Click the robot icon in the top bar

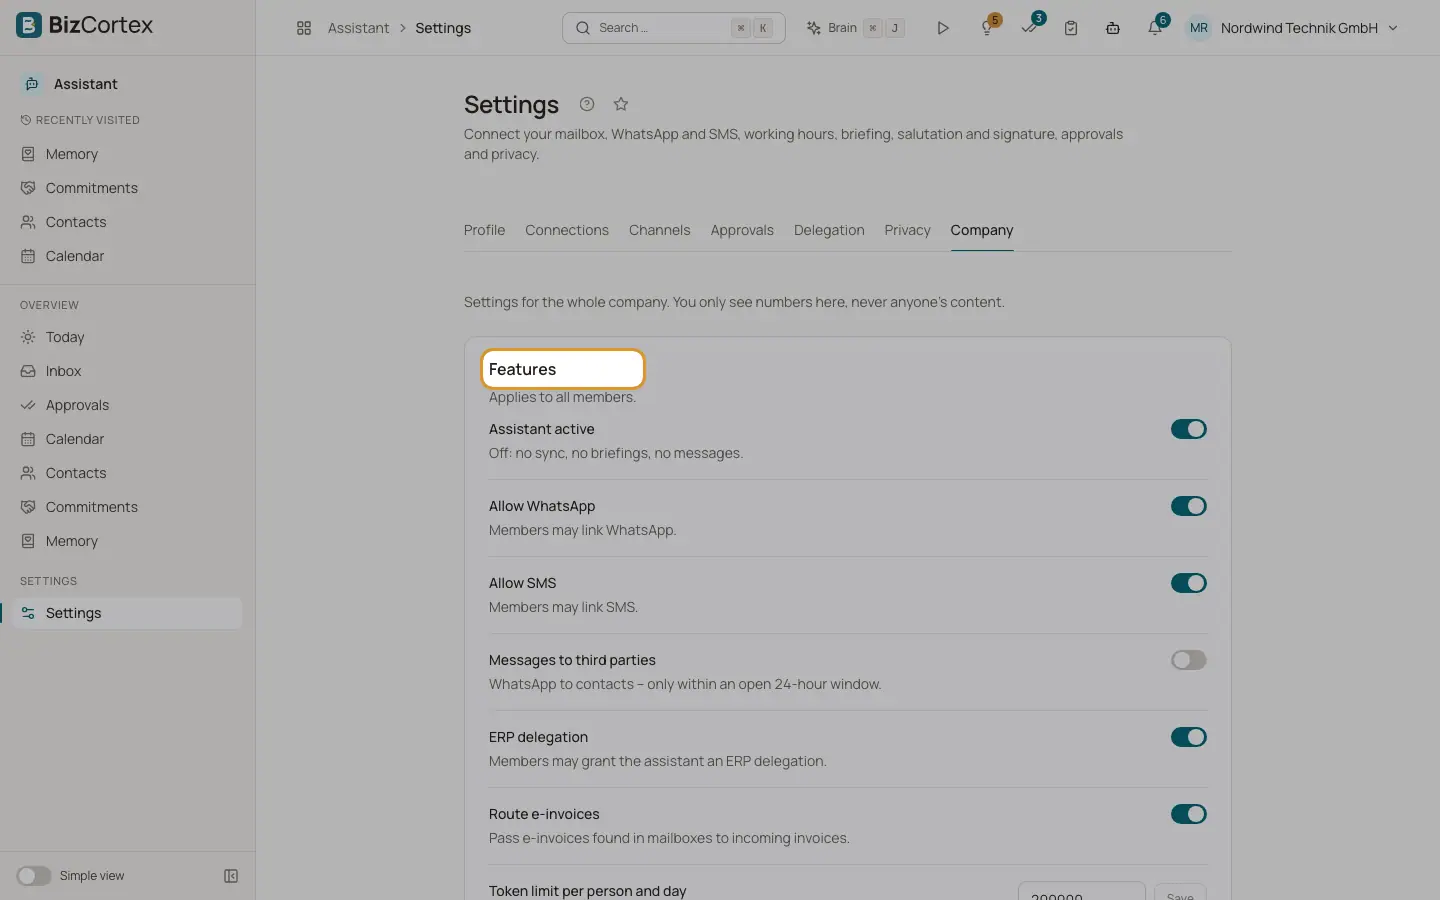pyautogui.click(x=1113, y=28)
